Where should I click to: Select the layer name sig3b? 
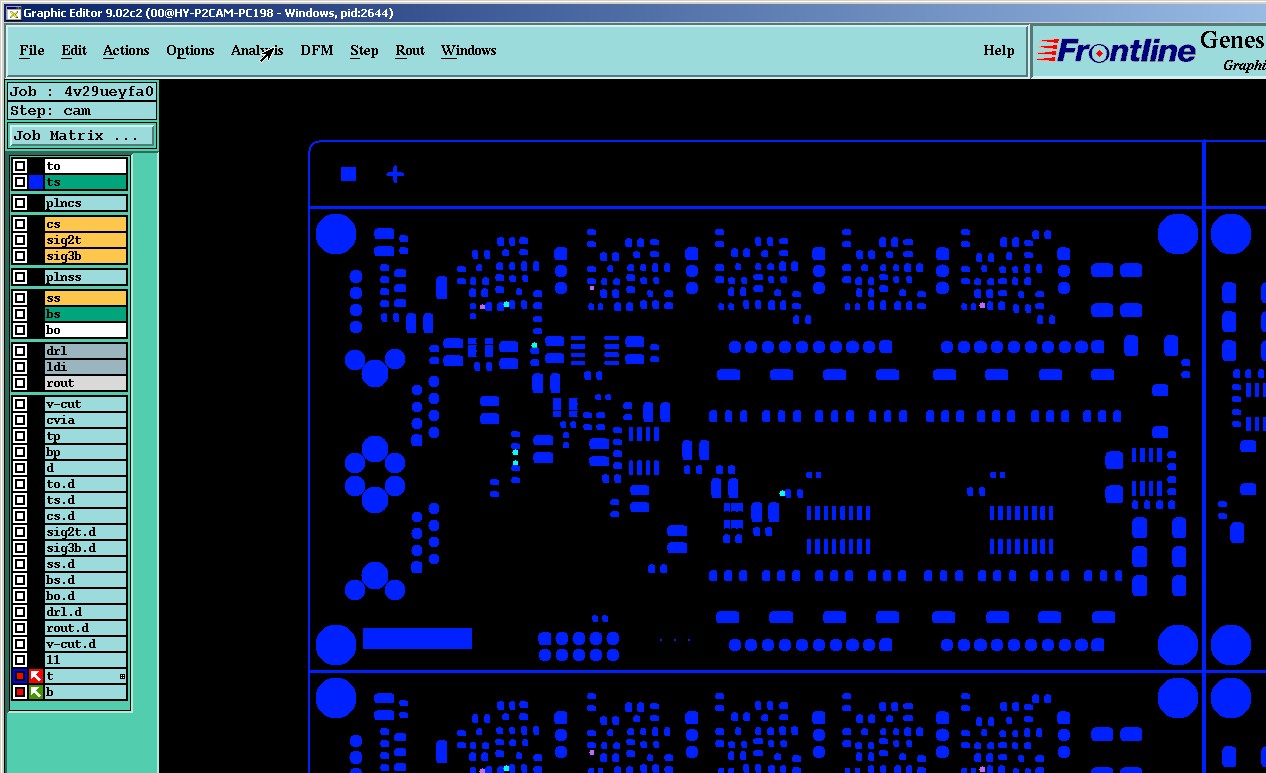click(x=86, y=256)
